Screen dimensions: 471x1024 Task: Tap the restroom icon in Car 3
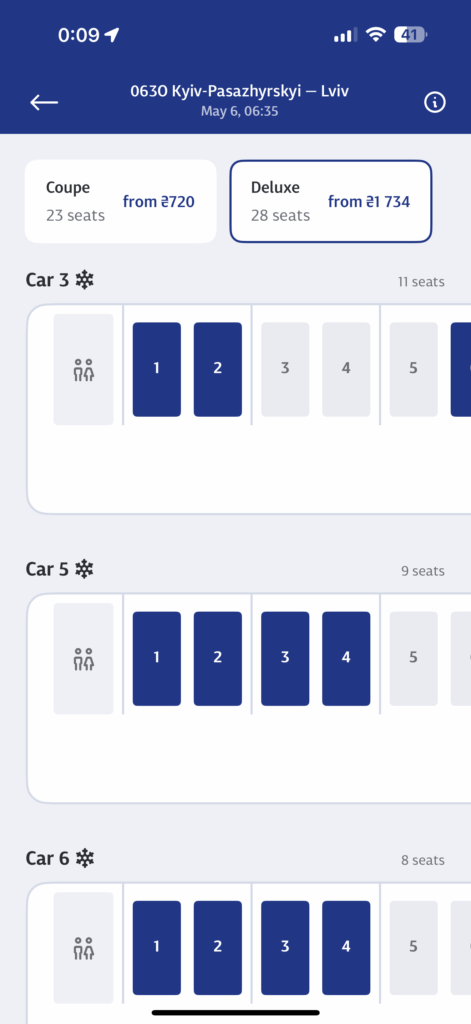click(x=84, y=370)
